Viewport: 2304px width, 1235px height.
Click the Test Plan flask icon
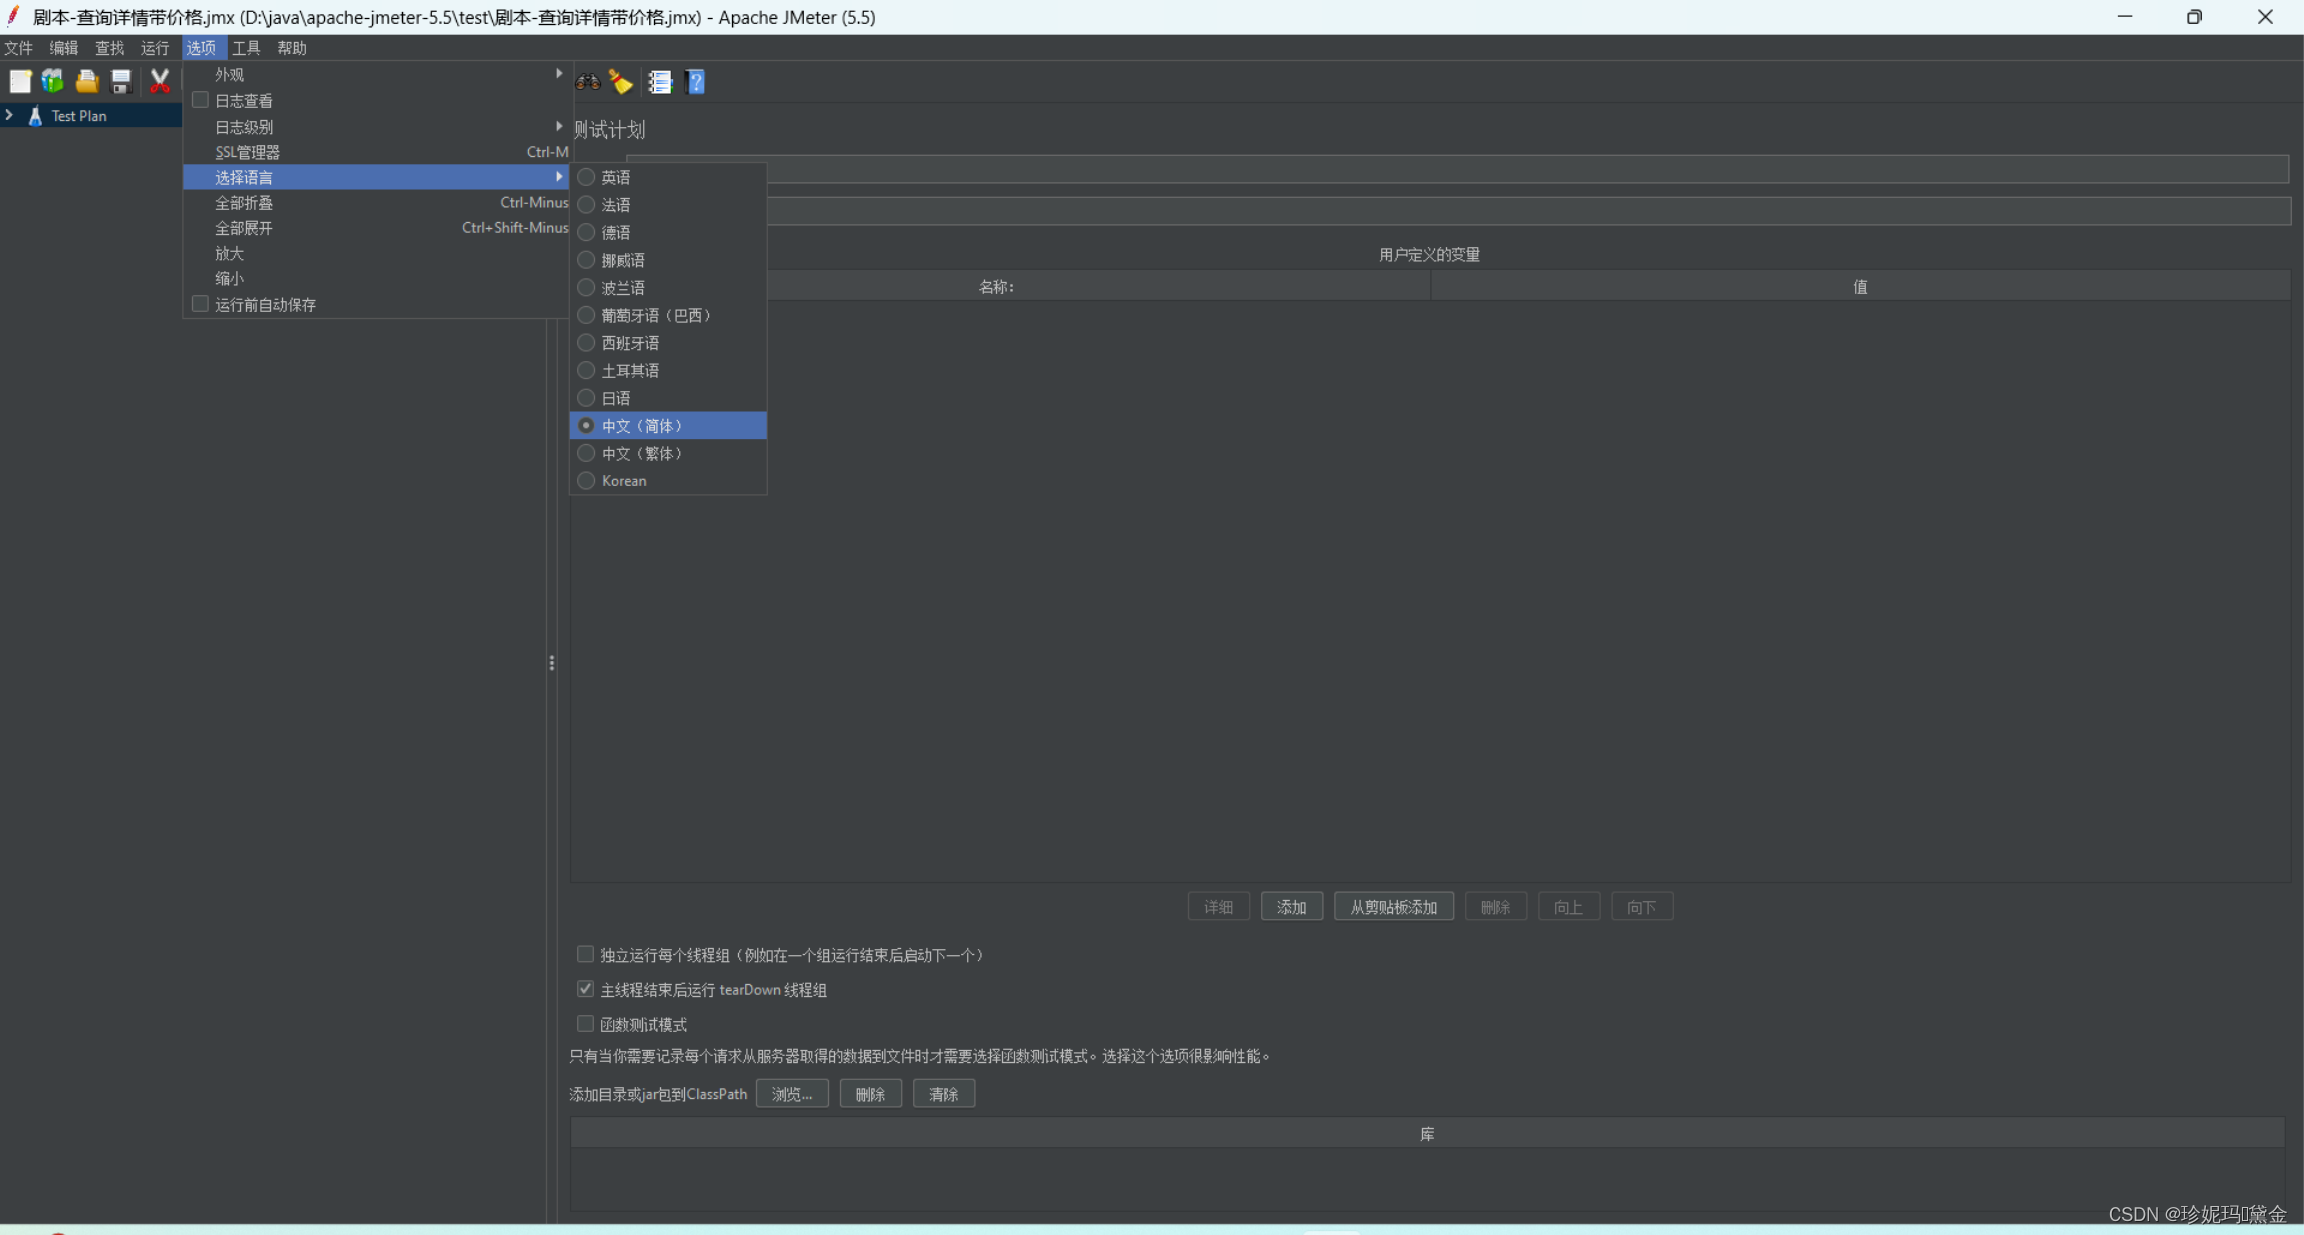(x=35, y=116)
